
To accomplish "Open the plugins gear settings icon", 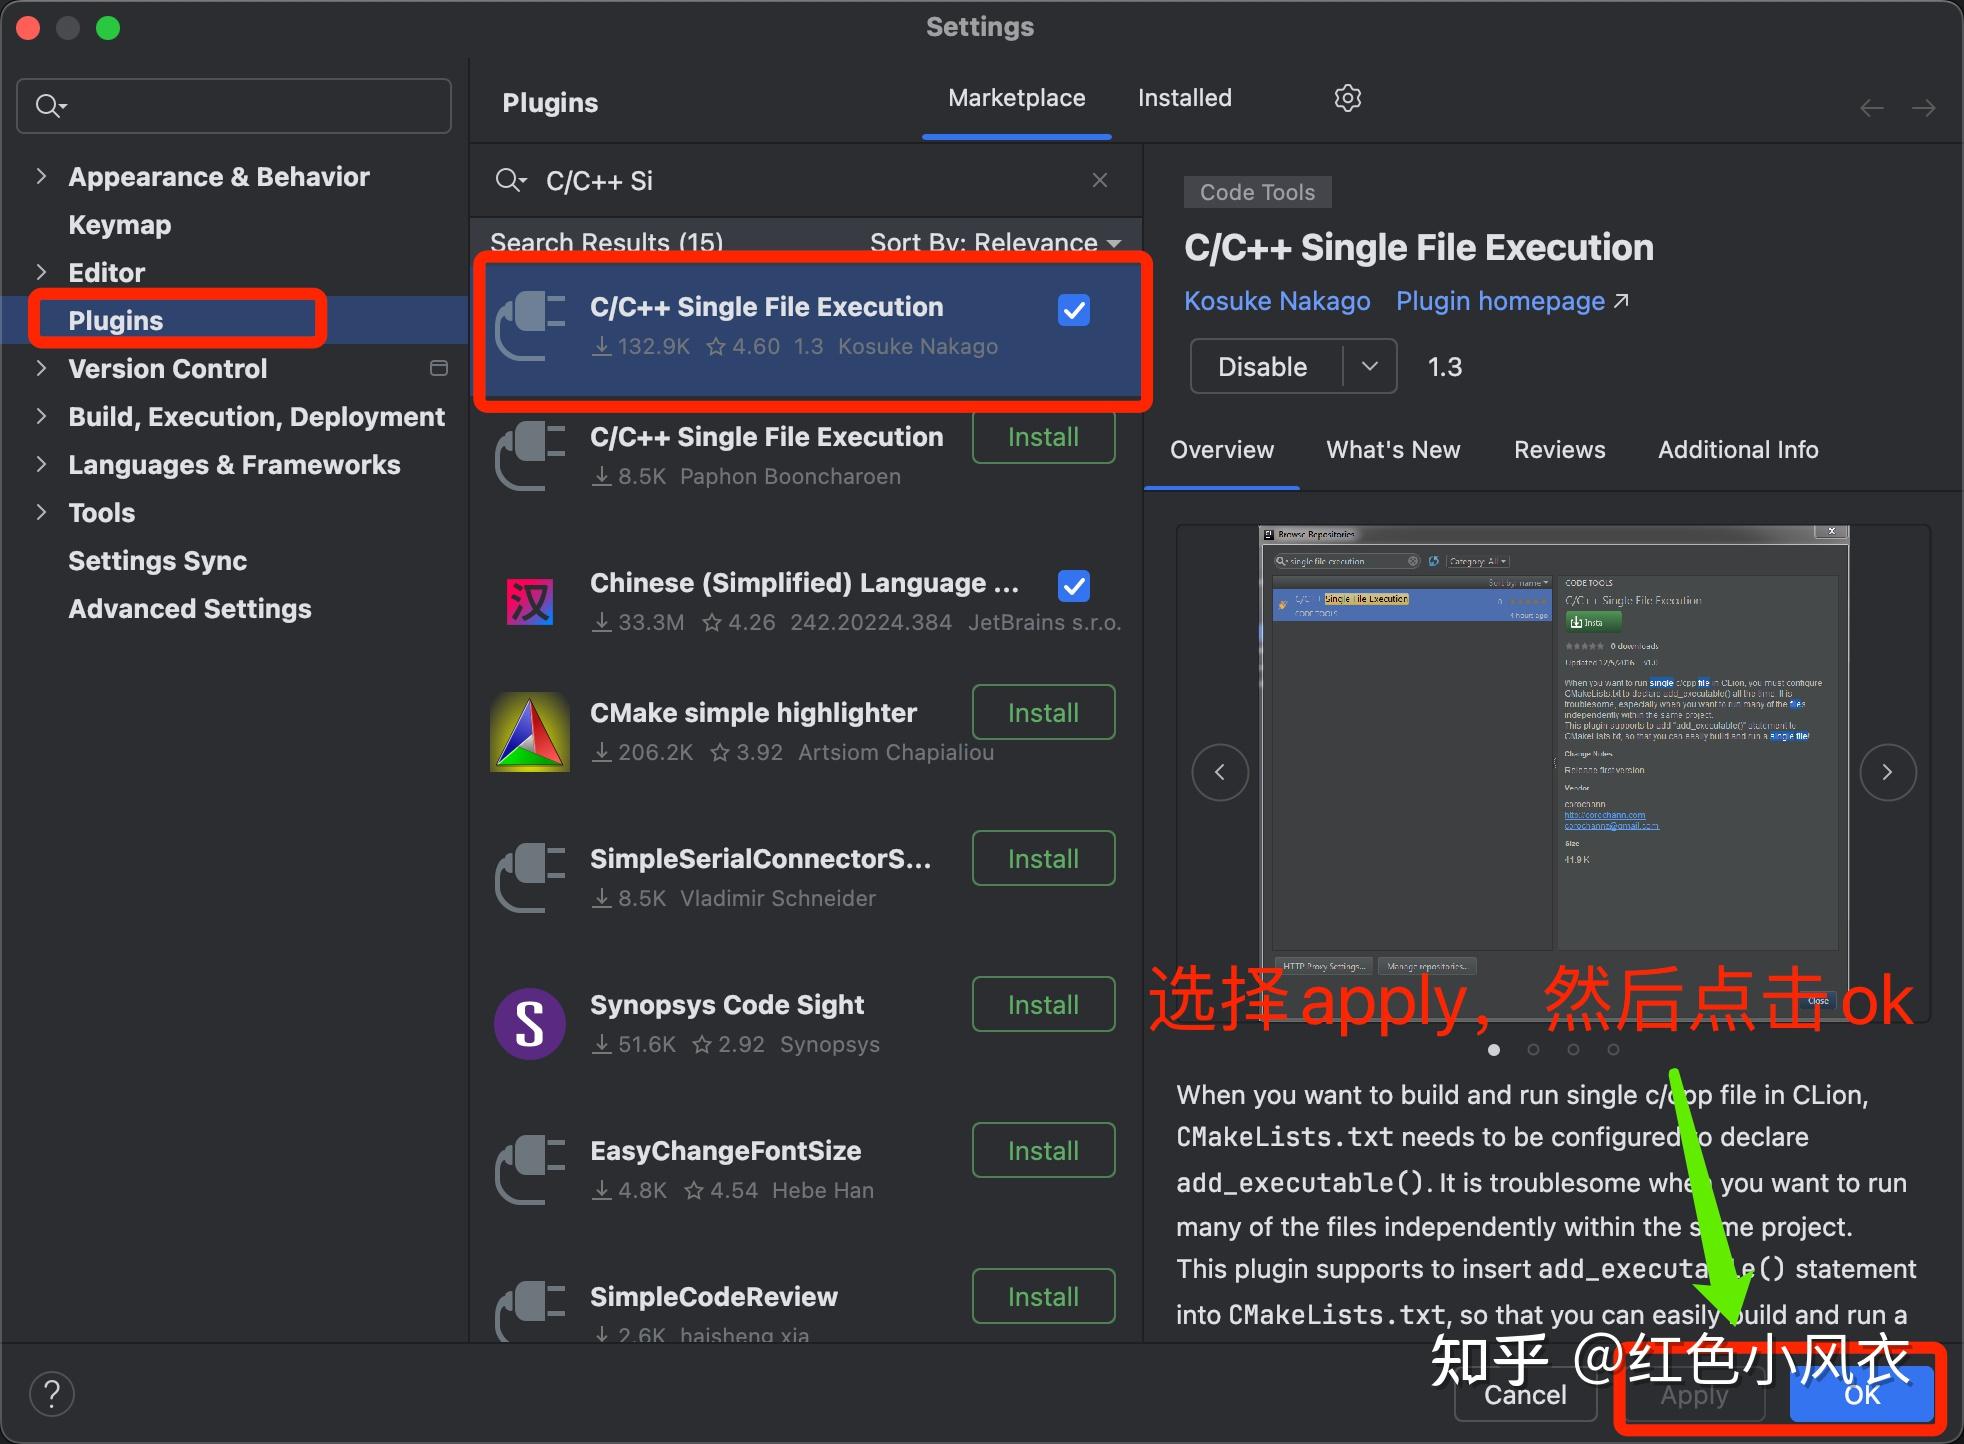I will 1347,98.
